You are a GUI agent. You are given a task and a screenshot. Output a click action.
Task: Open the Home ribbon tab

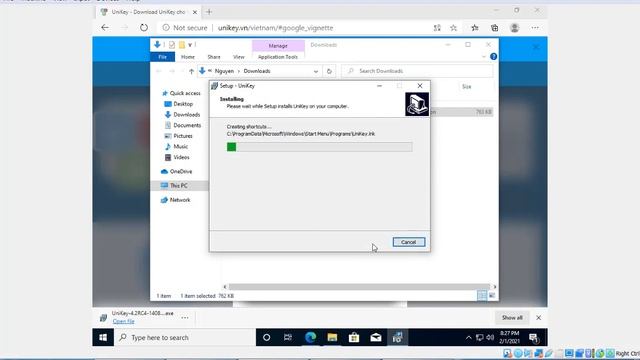(x=188, y=57)
